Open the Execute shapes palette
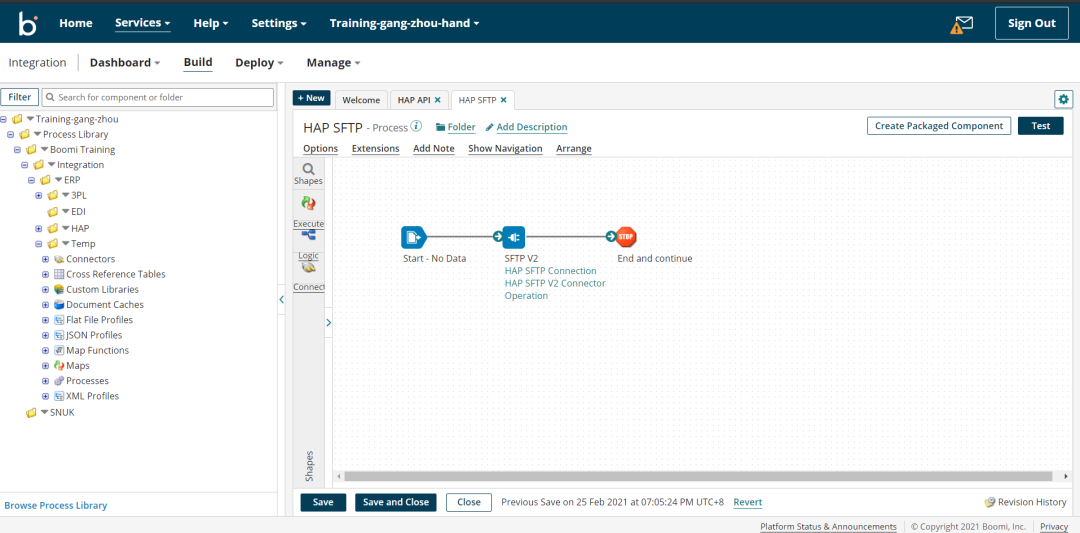This screenshot has width=1080, height=533. coord(309,203)
